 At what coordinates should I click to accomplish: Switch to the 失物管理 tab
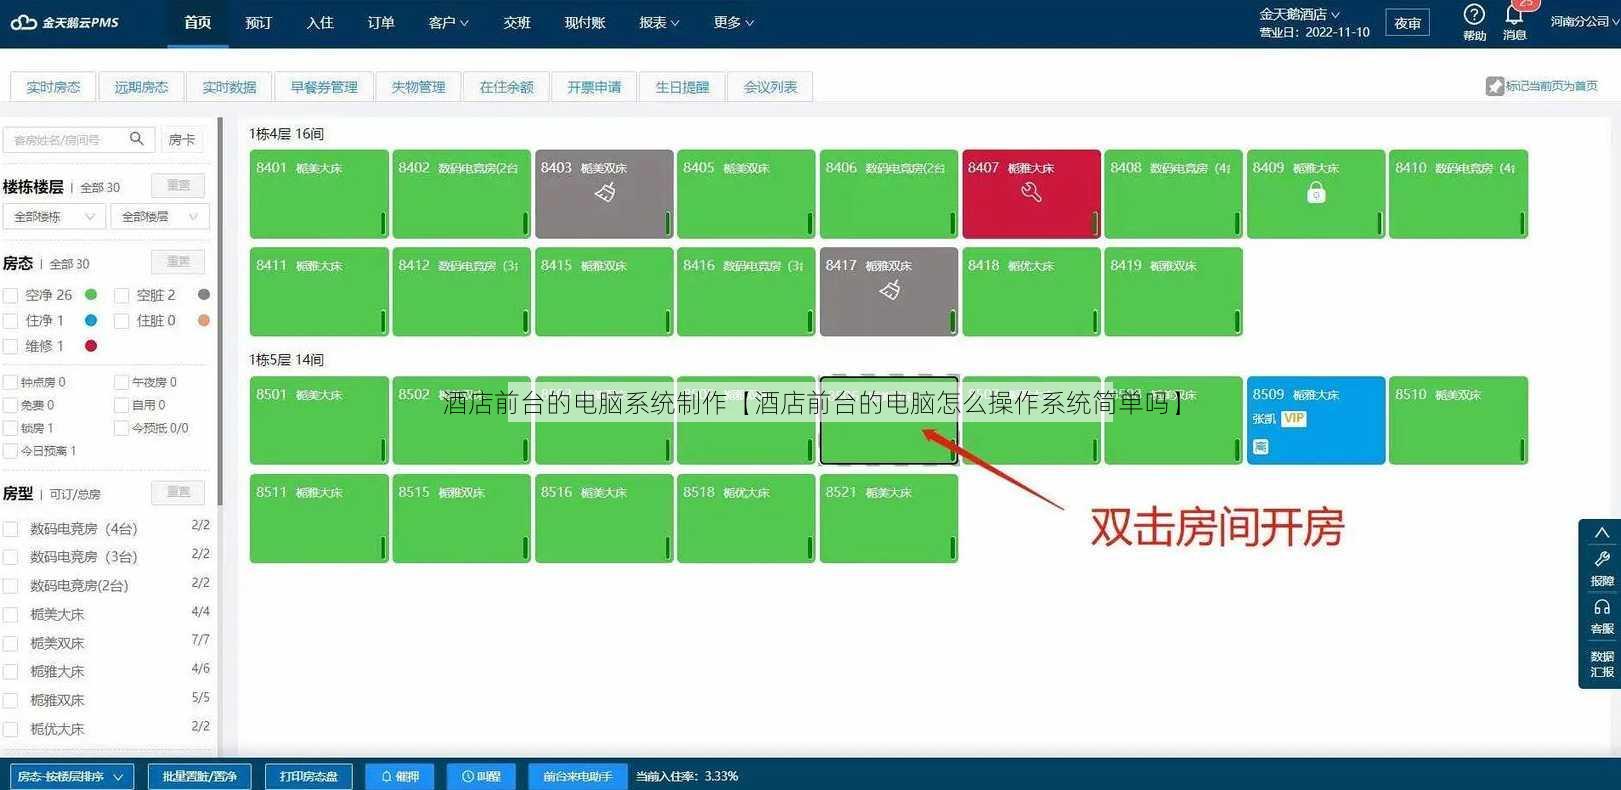[418, 87]
